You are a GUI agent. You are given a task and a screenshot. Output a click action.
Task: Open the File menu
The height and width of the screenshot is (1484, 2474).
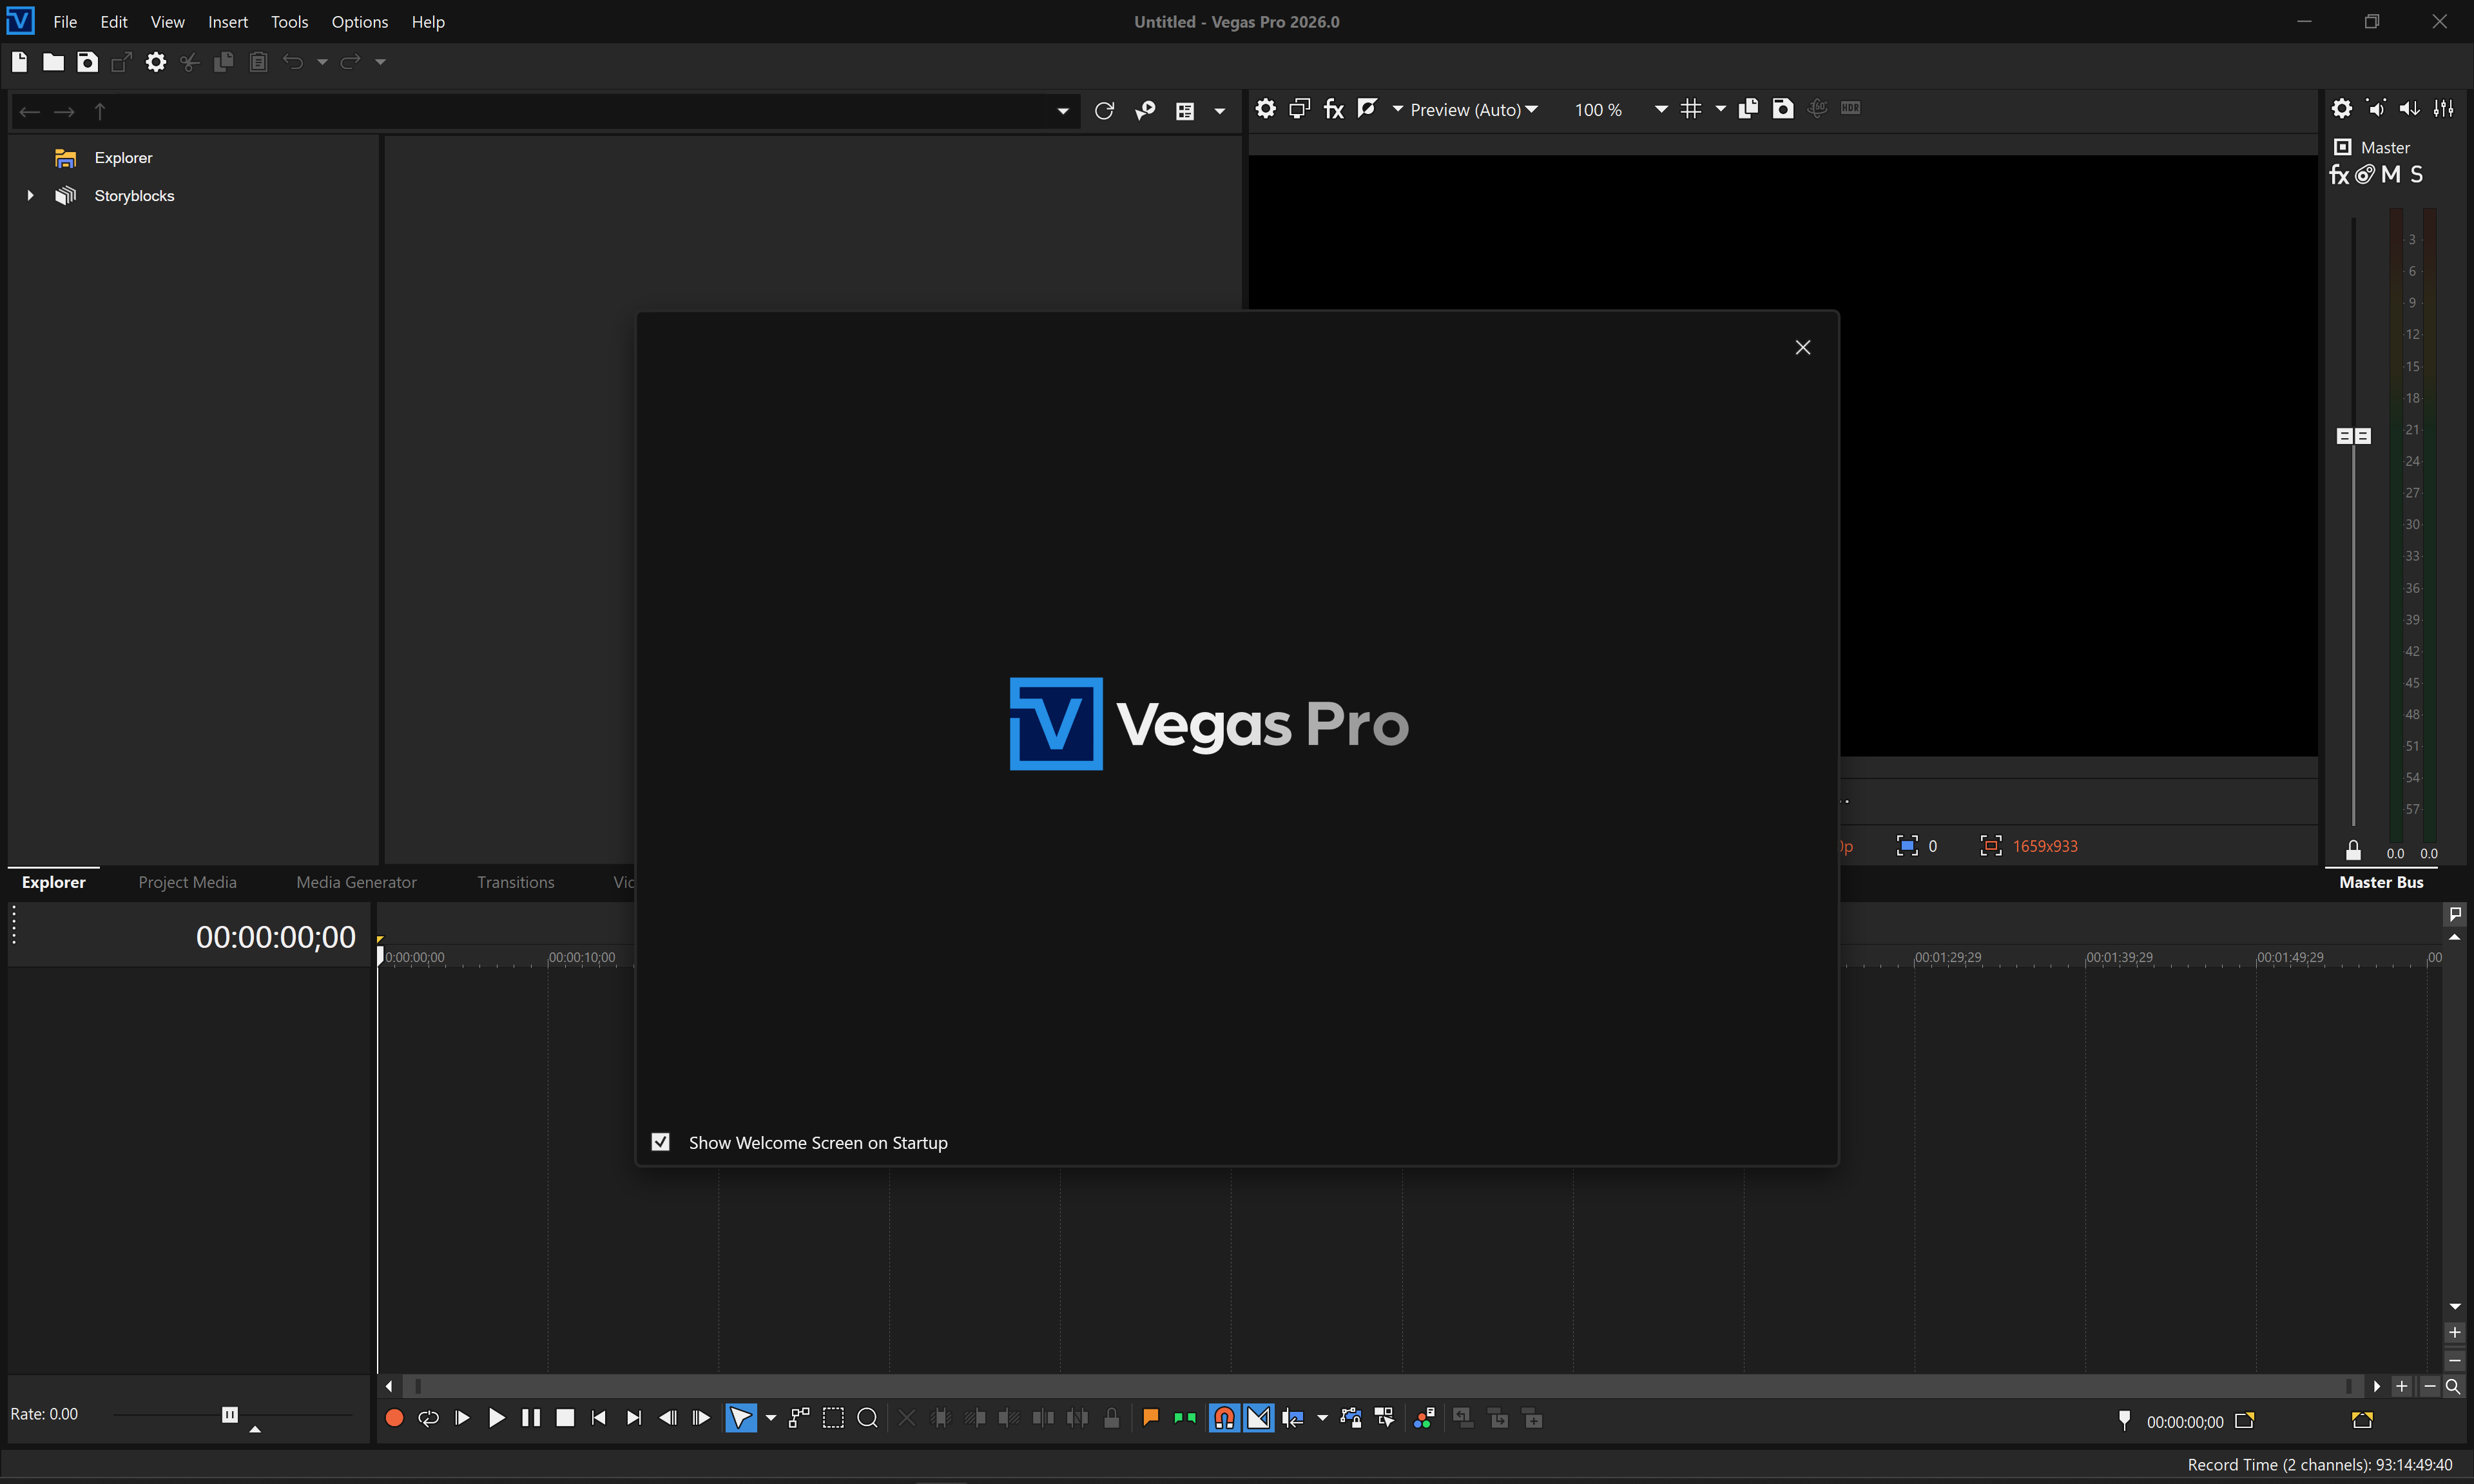(65, 22)
